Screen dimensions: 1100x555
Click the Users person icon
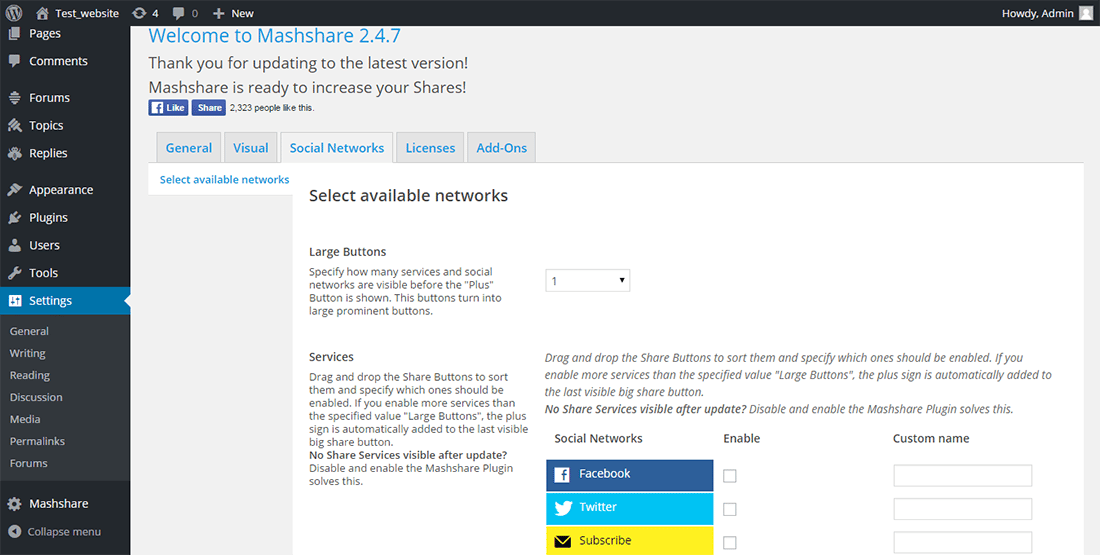coord(14,245)
